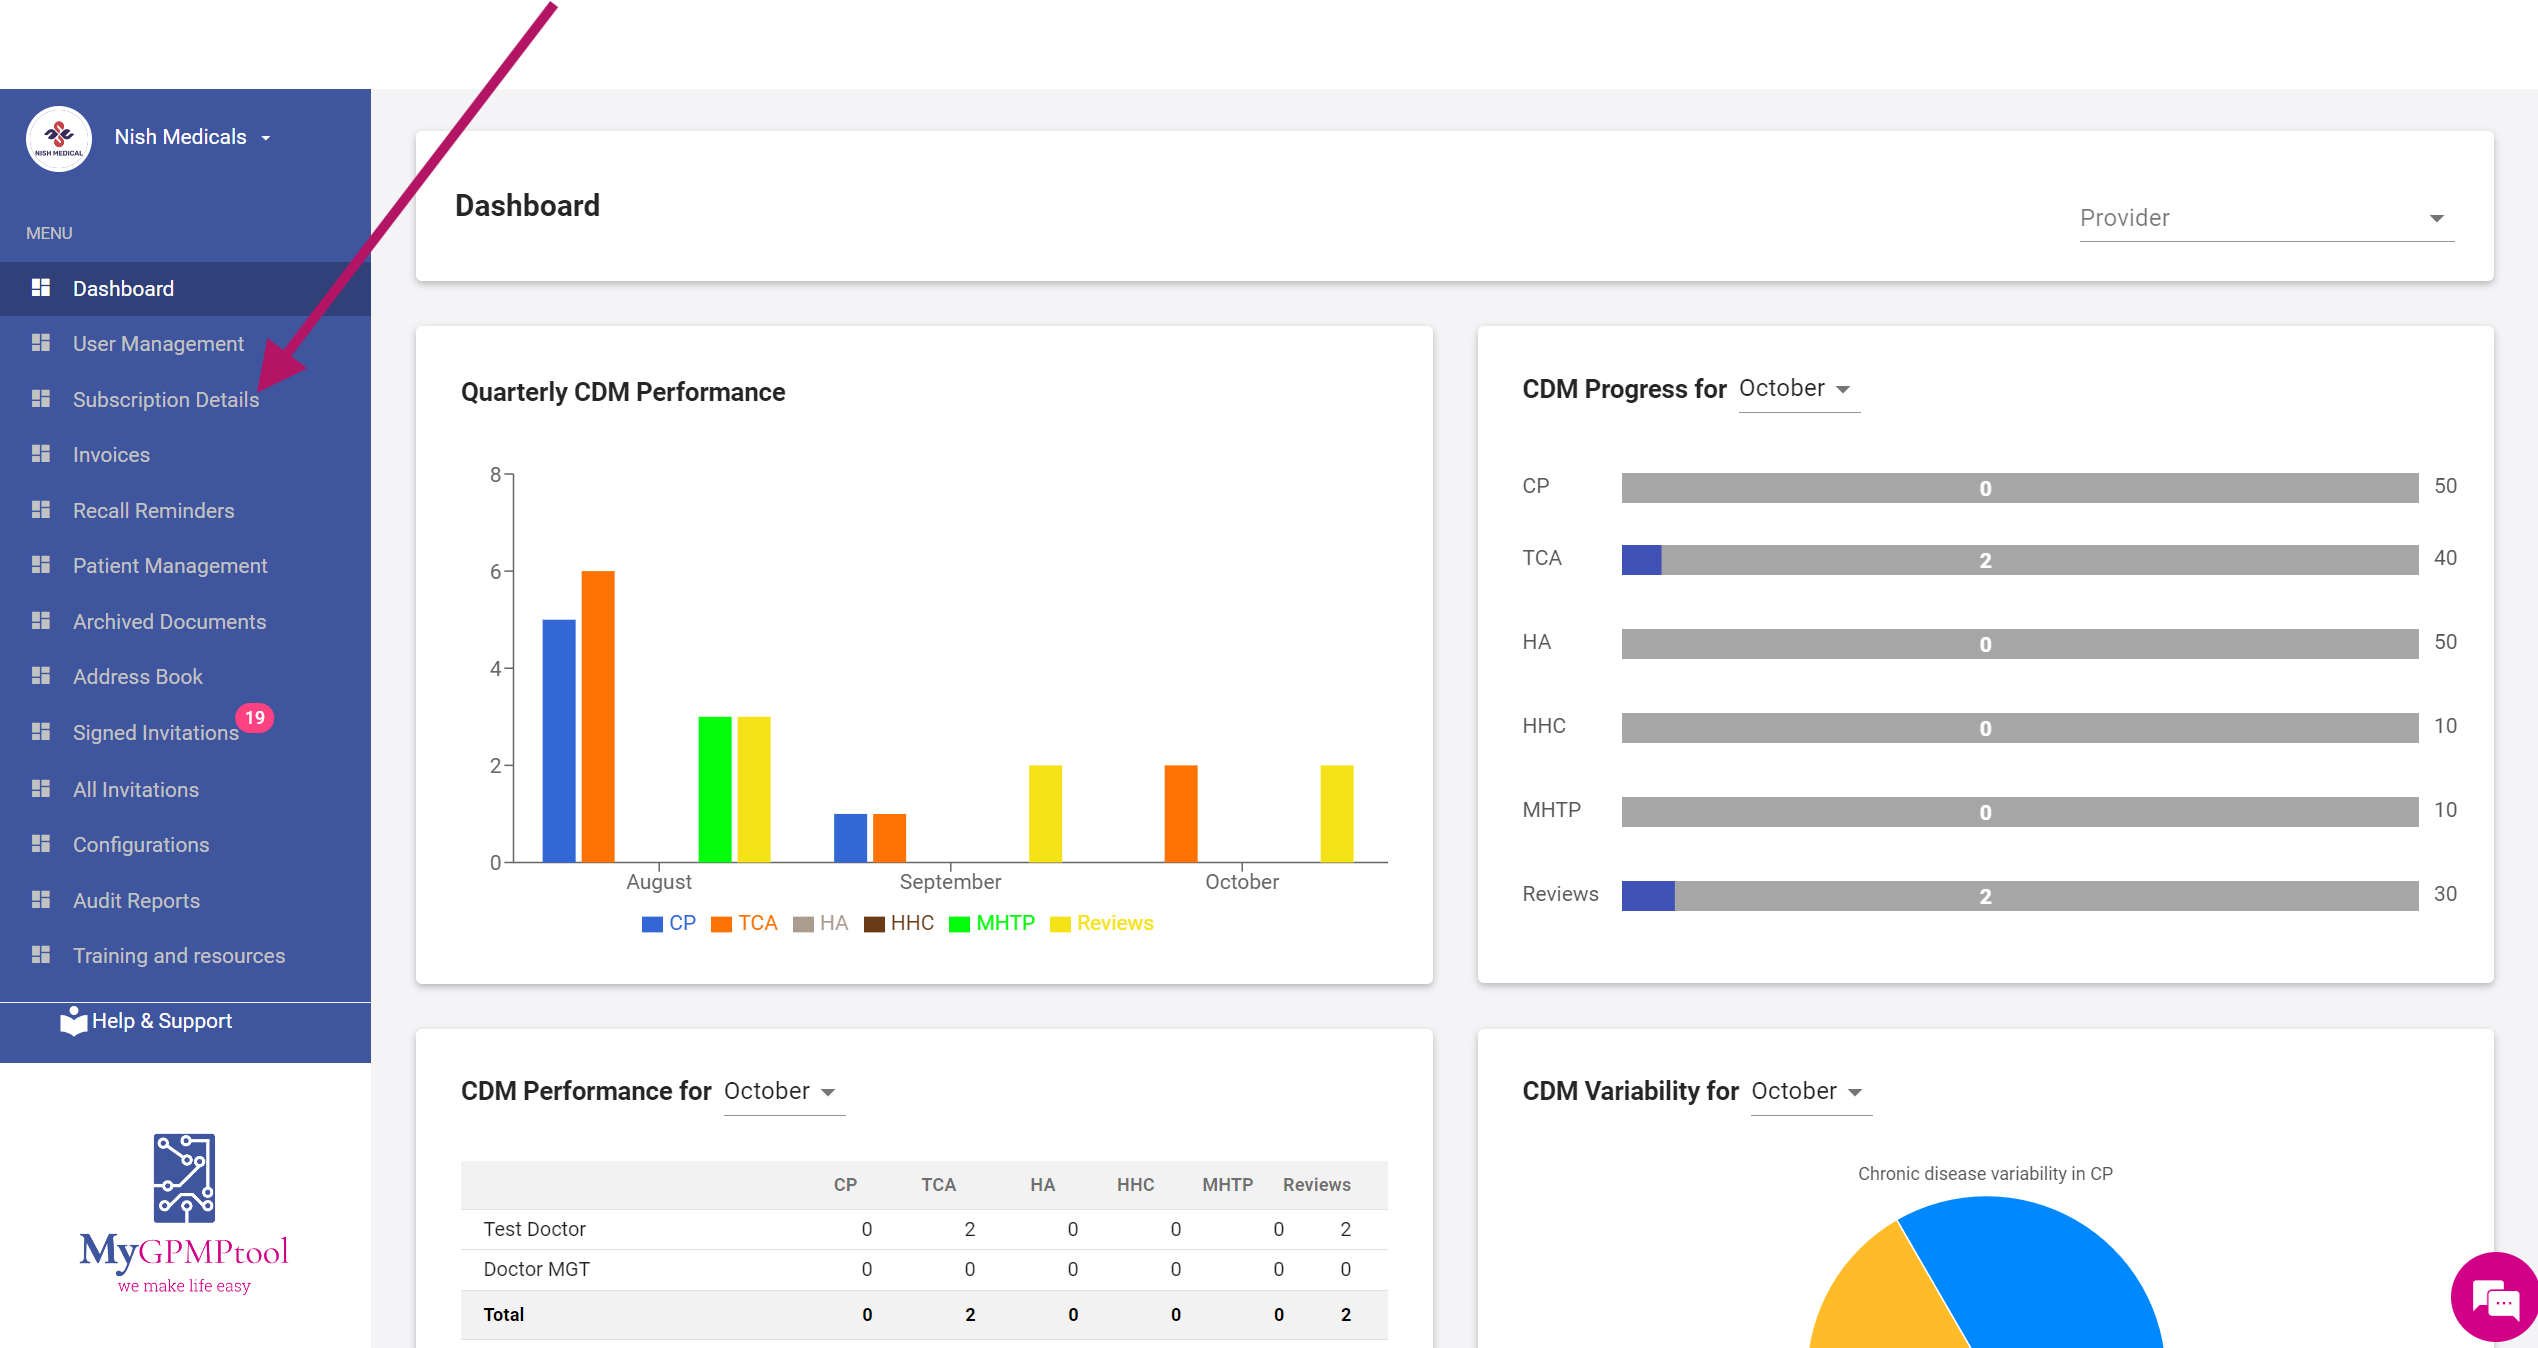Click MHTP column header in table
Screen dimensions: 2538x1348
(x=1227, y=1184)
